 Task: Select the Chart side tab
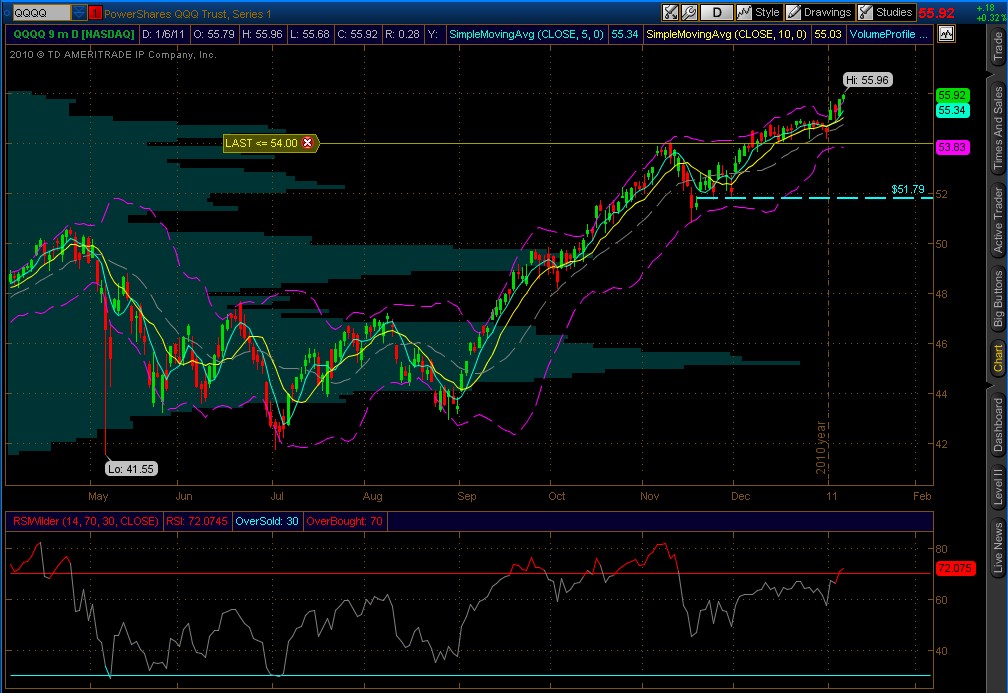(998, 359)
